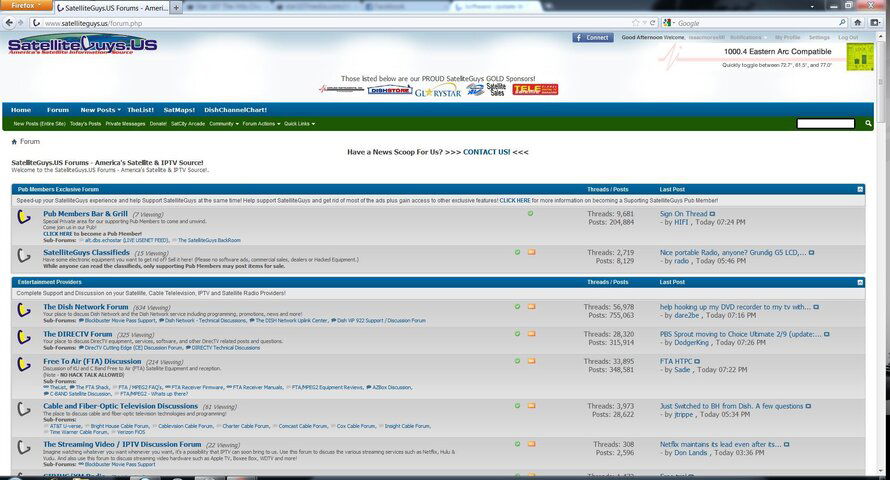This screenshot has height=480, width=890.
Task: Open a new tab with plus button
Action: pyautogui.click(x=176, y=7)
